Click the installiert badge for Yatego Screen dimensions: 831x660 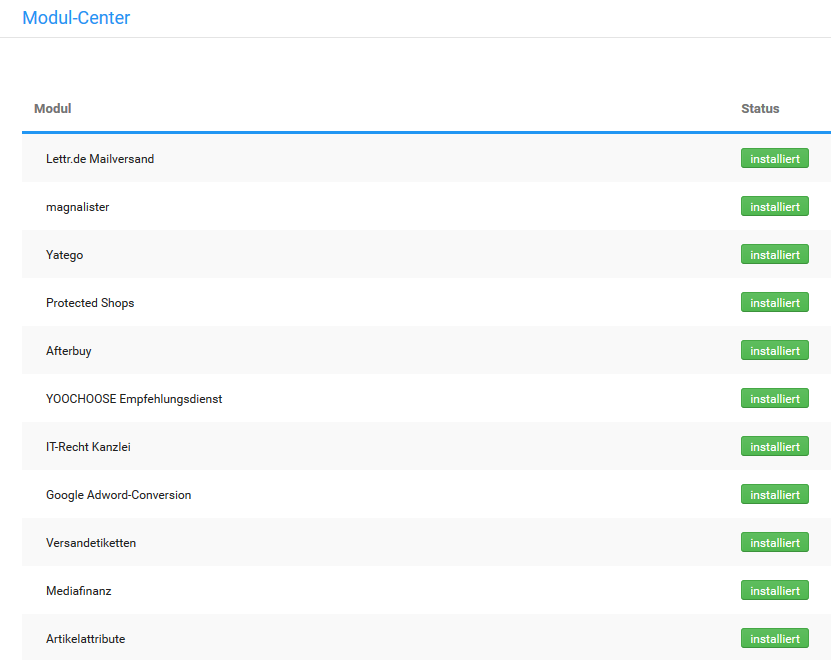click(774, 255)
